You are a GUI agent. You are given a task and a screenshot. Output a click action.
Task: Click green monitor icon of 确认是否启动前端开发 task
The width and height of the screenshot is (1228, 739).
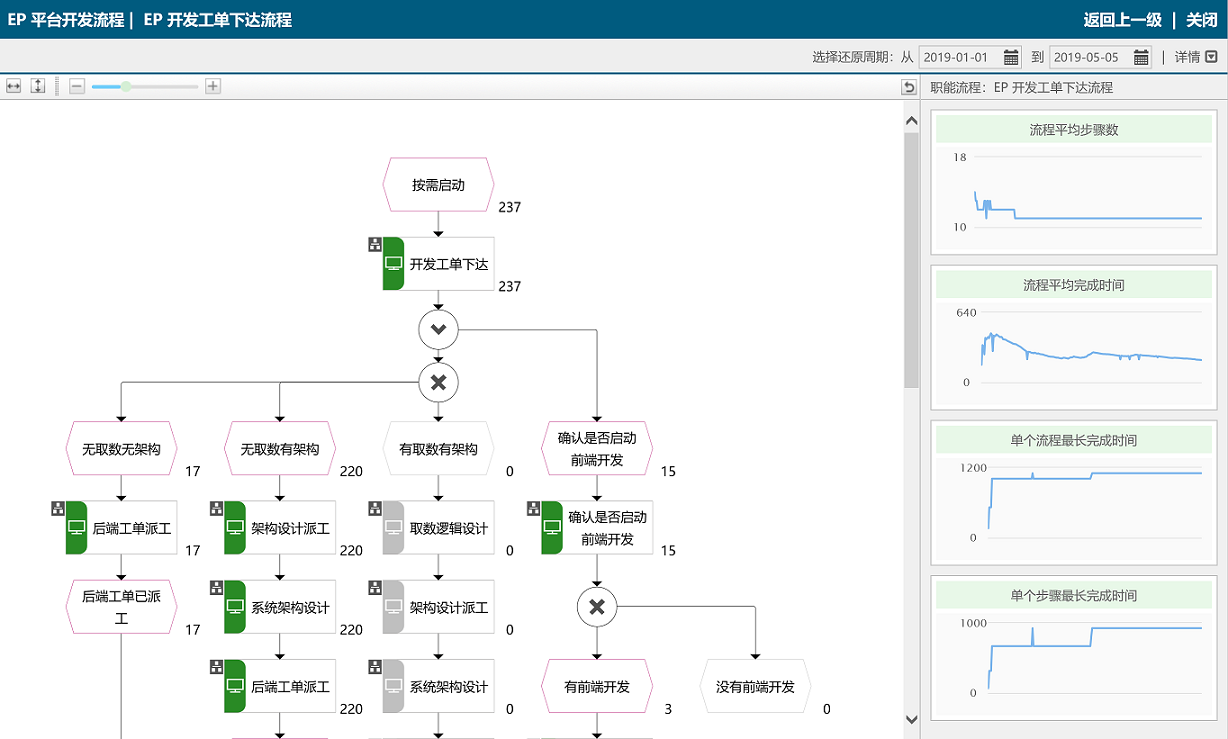[552, 528]
